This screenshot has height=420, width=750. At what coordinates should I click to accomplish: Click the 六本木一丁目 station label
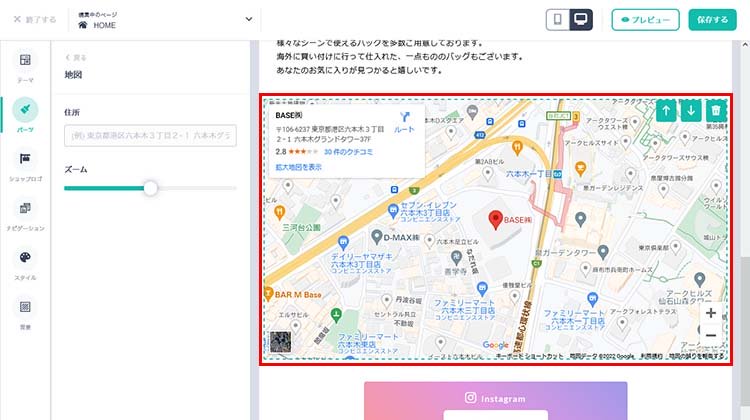(529, 174)
